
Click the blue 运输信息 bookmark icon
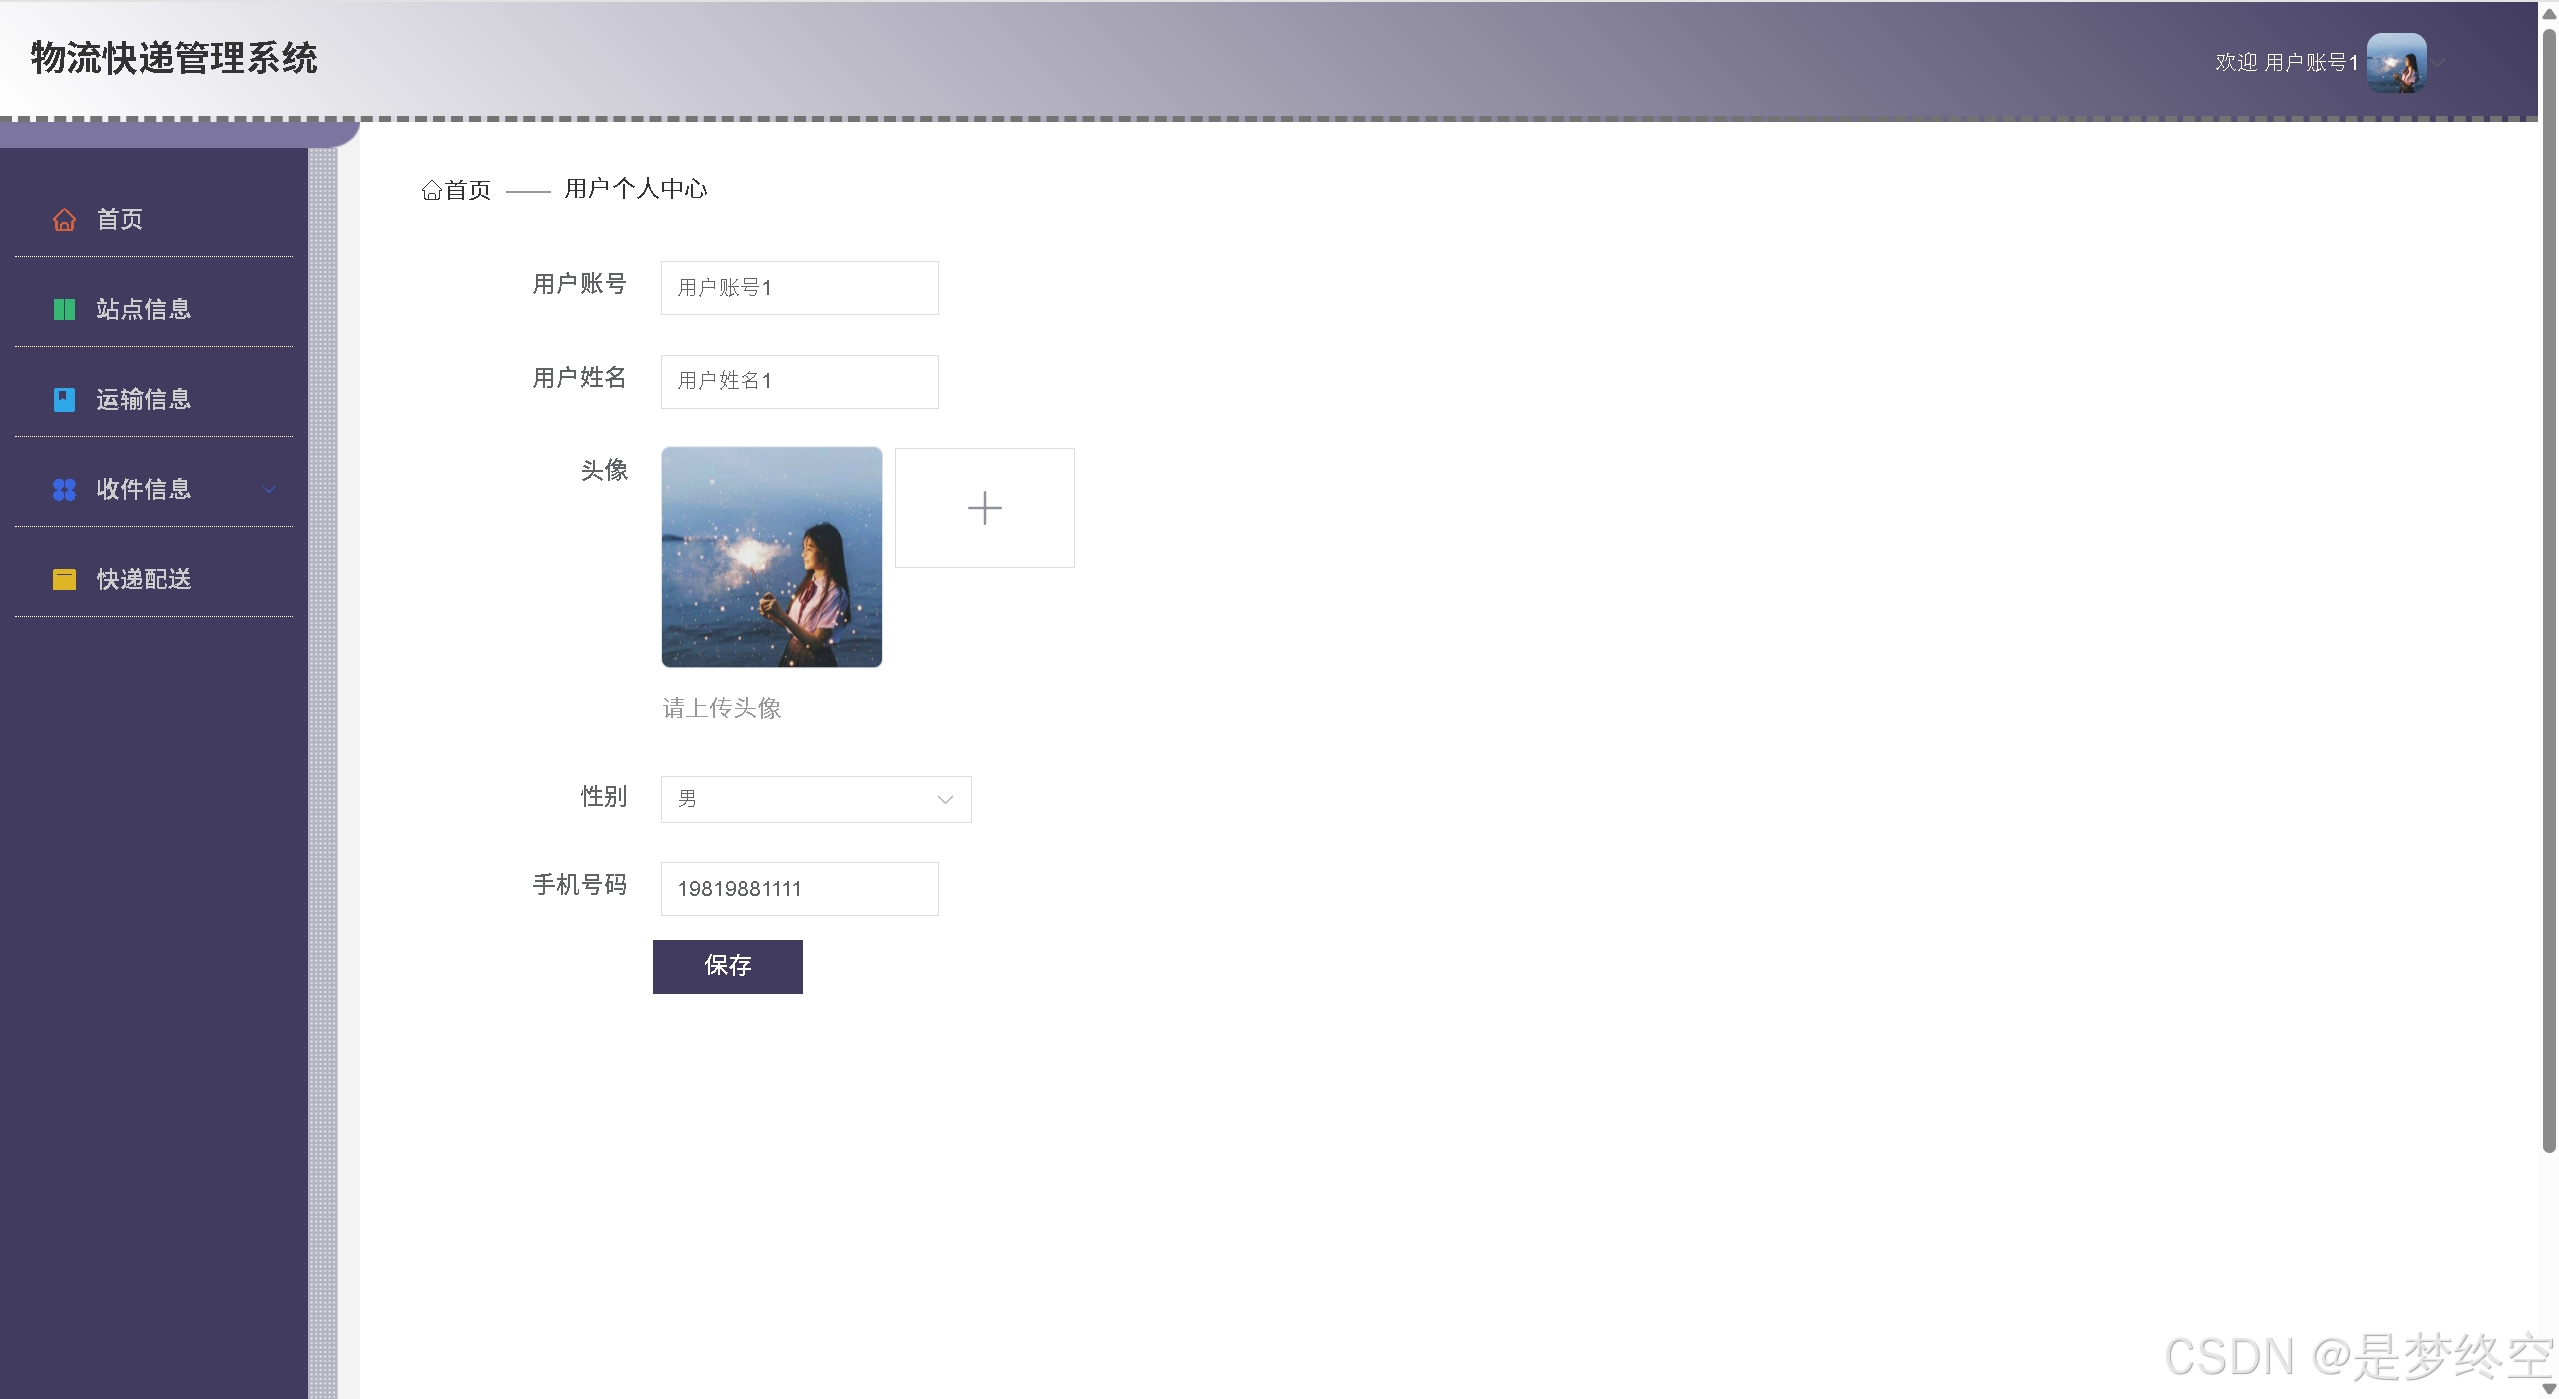point(64,400)
